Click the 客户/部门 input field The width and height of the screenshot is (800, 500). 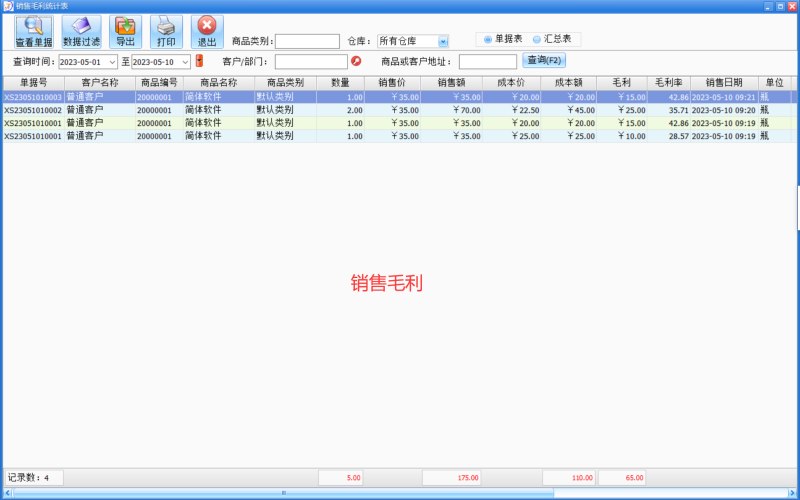click(x=311, y=62)
